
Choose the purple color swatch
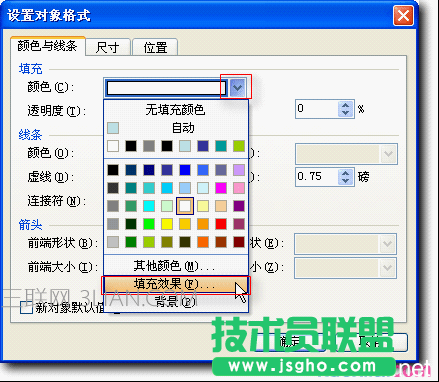[x=239, y=206]
